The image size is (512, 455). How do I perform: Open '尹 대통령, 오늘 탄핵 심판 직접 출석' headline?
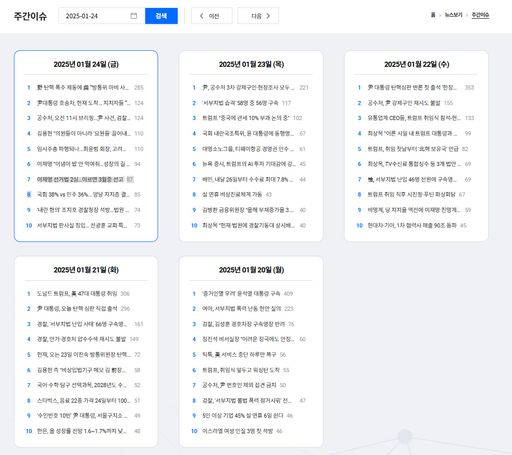click(77, 309)
